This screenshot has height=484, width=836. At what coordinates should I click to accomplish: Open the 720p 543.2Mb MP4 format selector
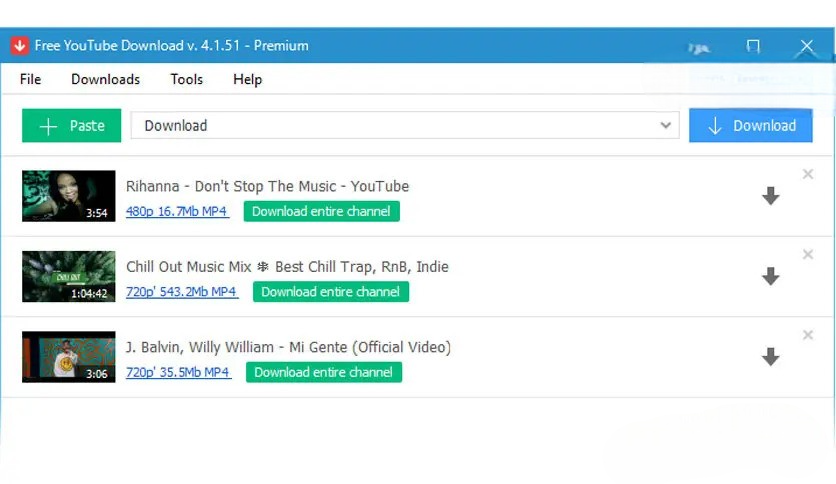point(182,292)
